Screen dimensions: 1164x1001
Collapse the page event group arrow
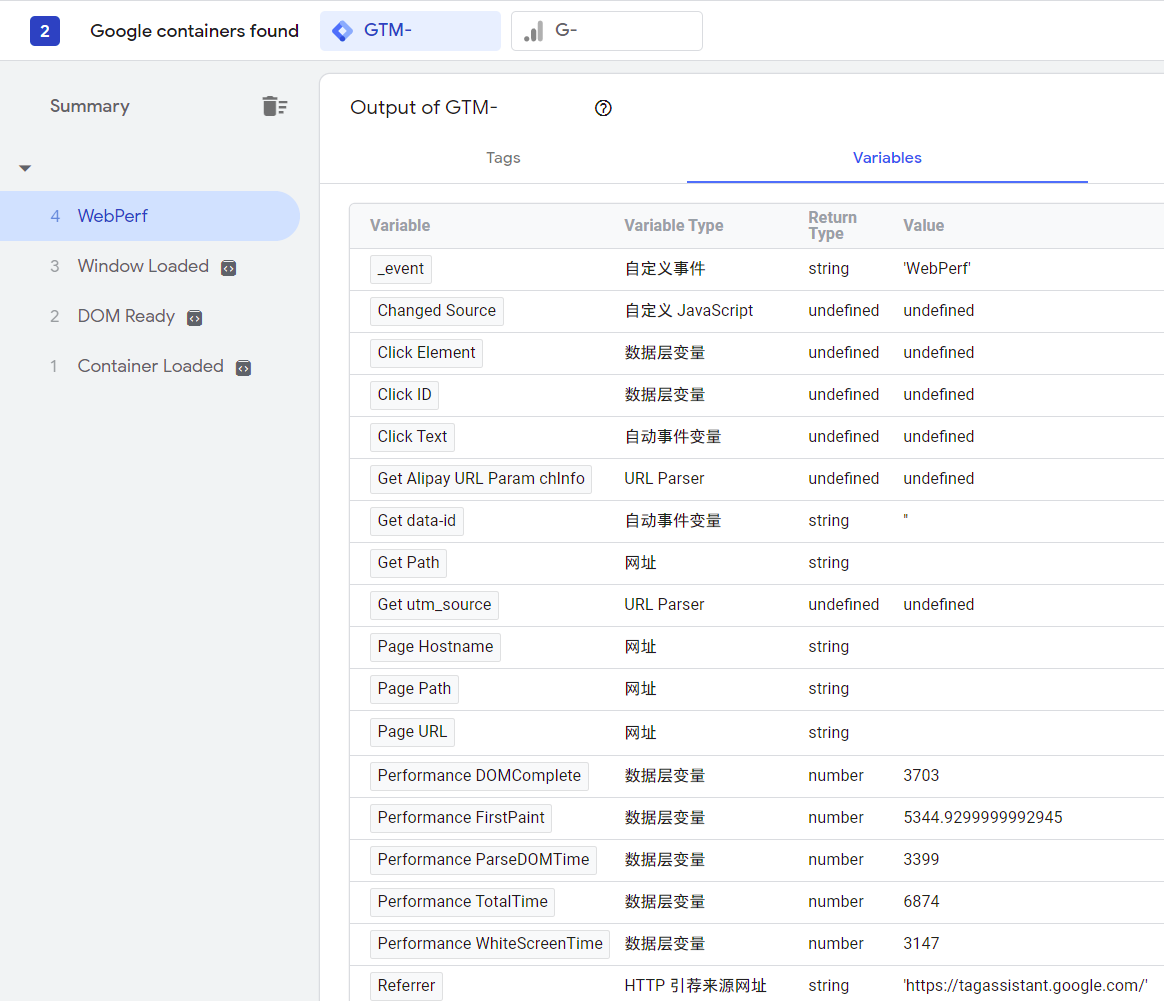click(x=25, y=169)
